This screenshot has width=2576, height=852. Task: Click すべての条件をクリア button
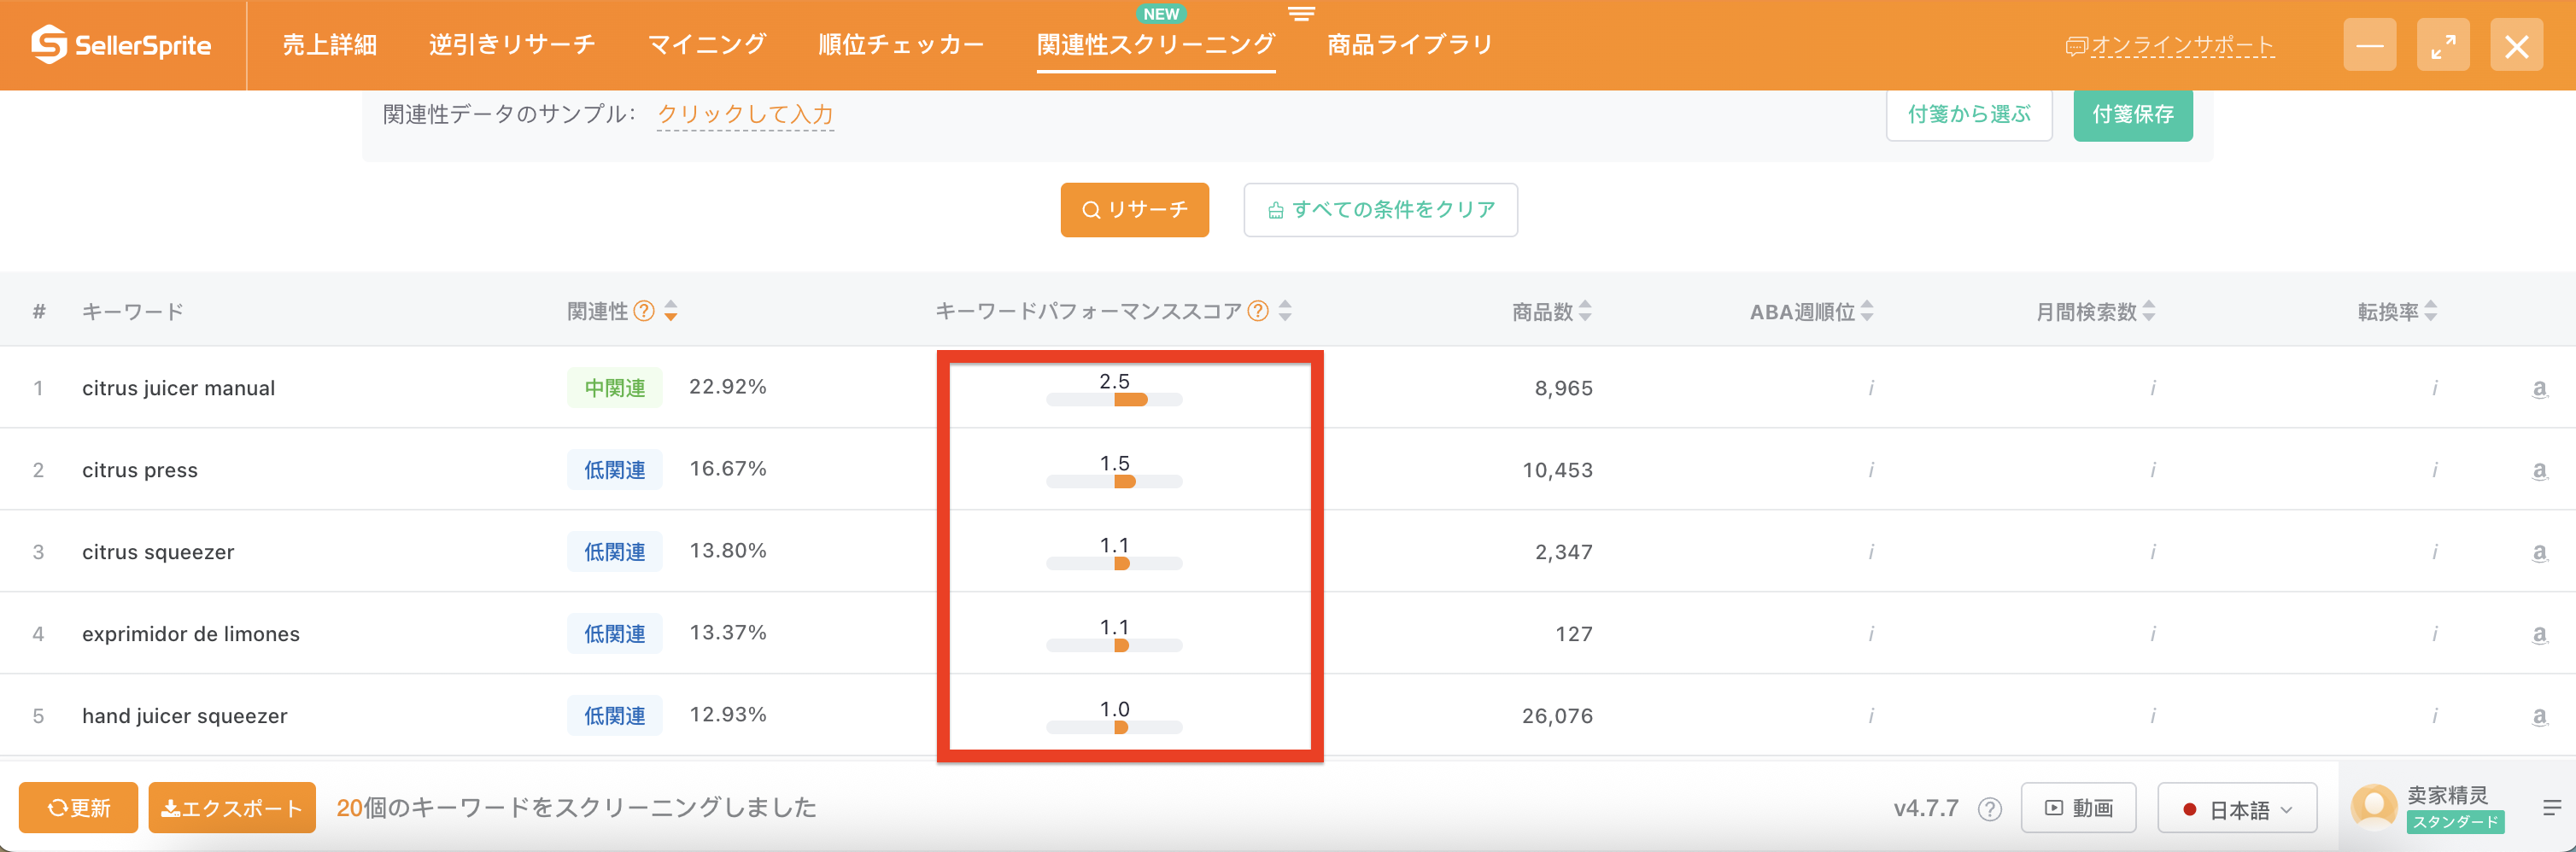(1381, 210)
